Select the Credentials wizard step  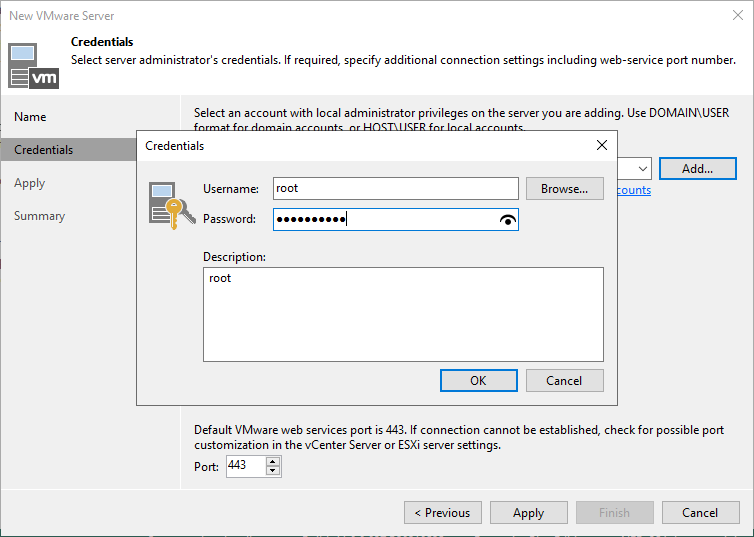(69, 150)
